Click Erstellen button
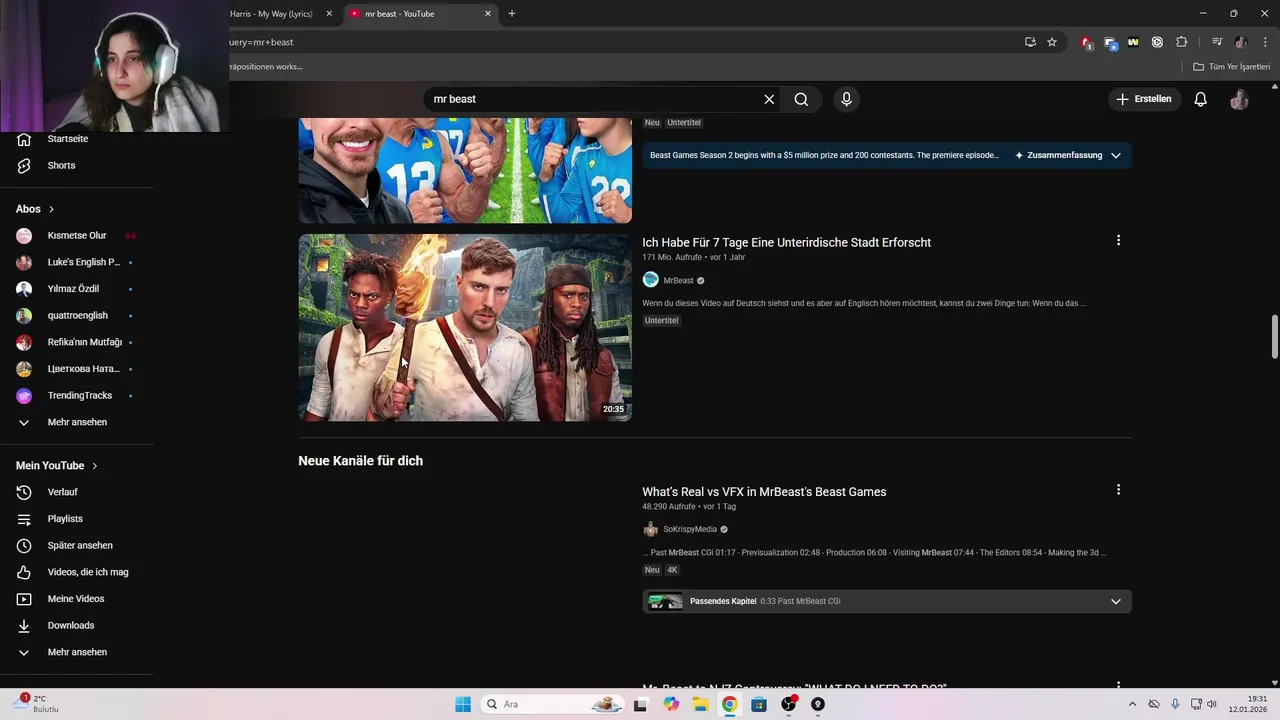Viewport: 1280px width, 720px height. coord(1144,99)
